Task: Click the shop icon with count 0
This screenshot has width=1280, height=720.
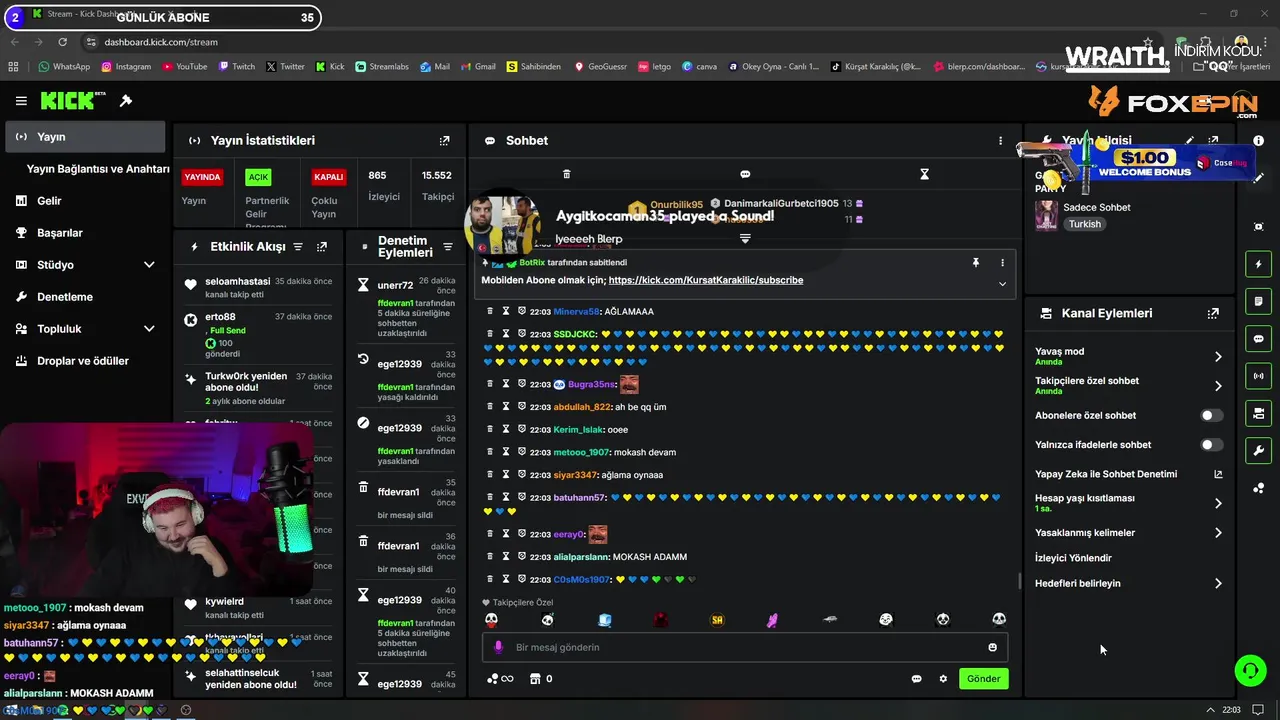Action: pos(540,679)
